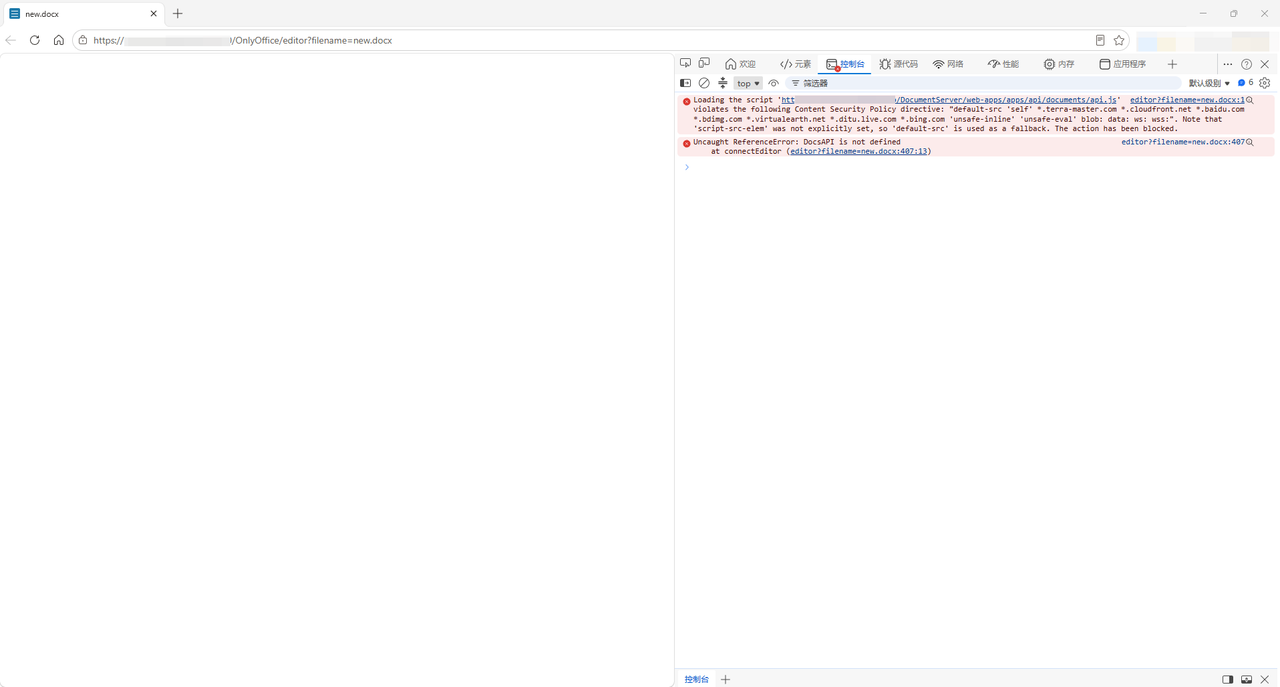Image resolution: width=1280 pixels, height=687 pixels.
Task: Switch to the 内存 (Memory) tab
Action: tap(1059, 64)
